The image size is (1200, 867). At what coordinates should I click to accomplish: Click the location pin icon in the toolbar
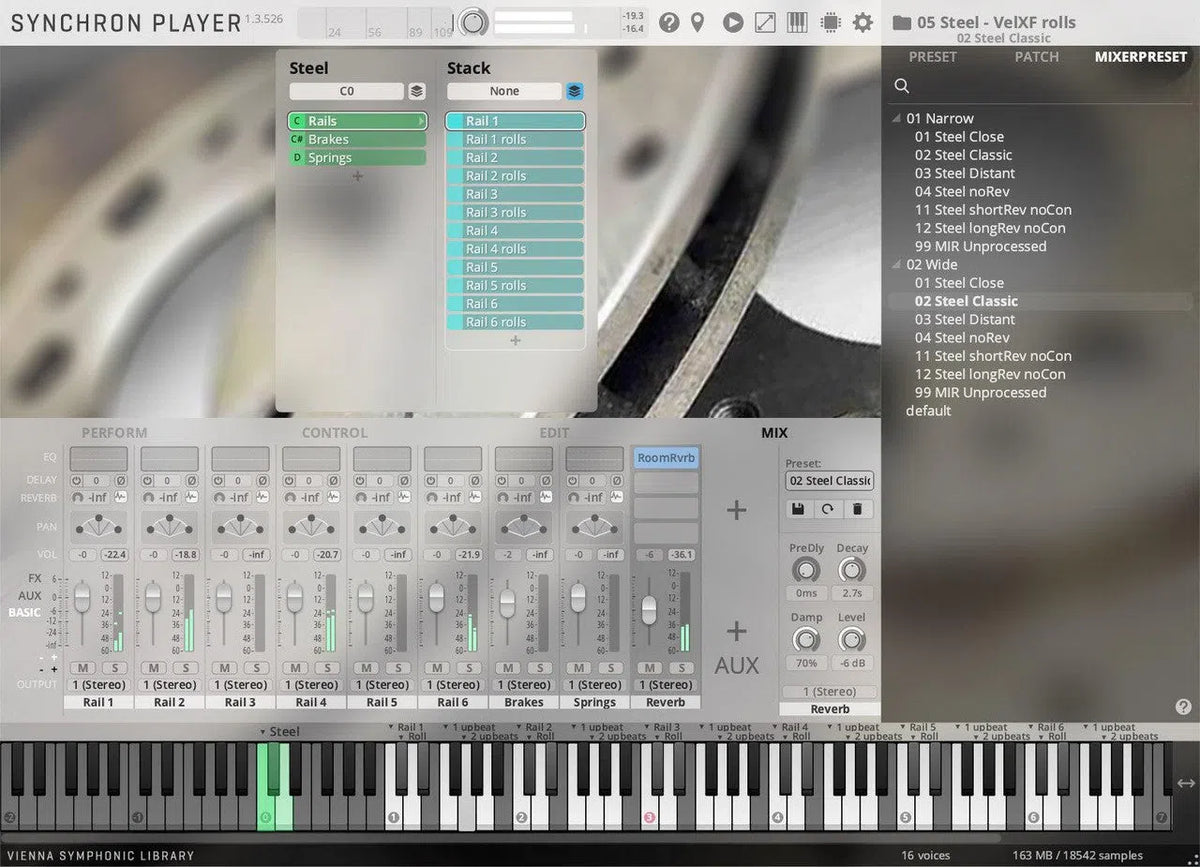698,21
